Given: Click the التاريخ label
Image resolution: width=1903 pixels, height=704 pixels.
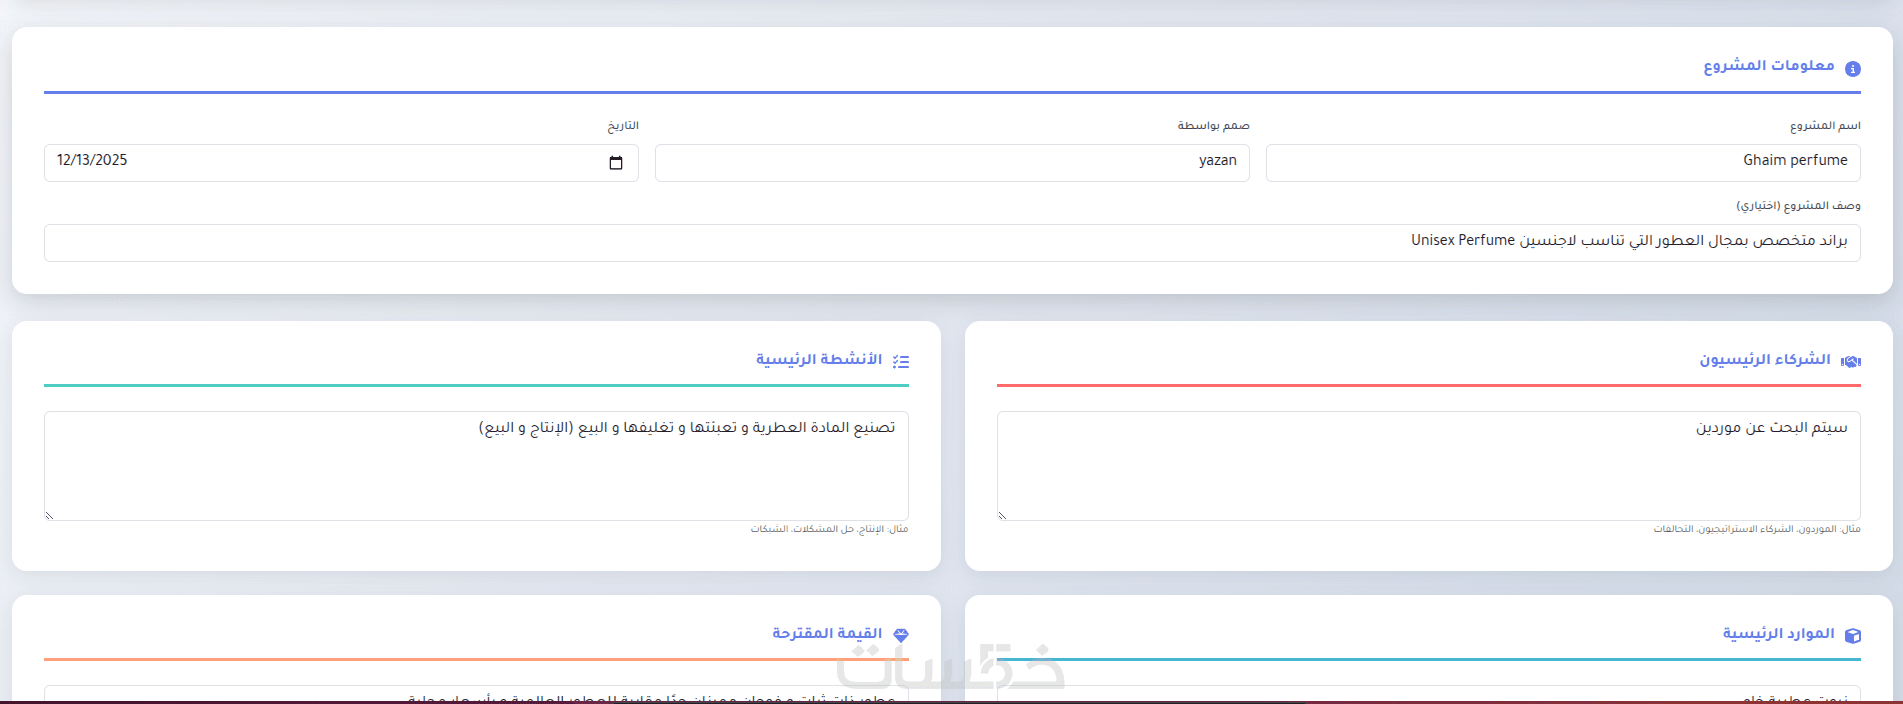Looking at the screenshot, I should (623, 126).
